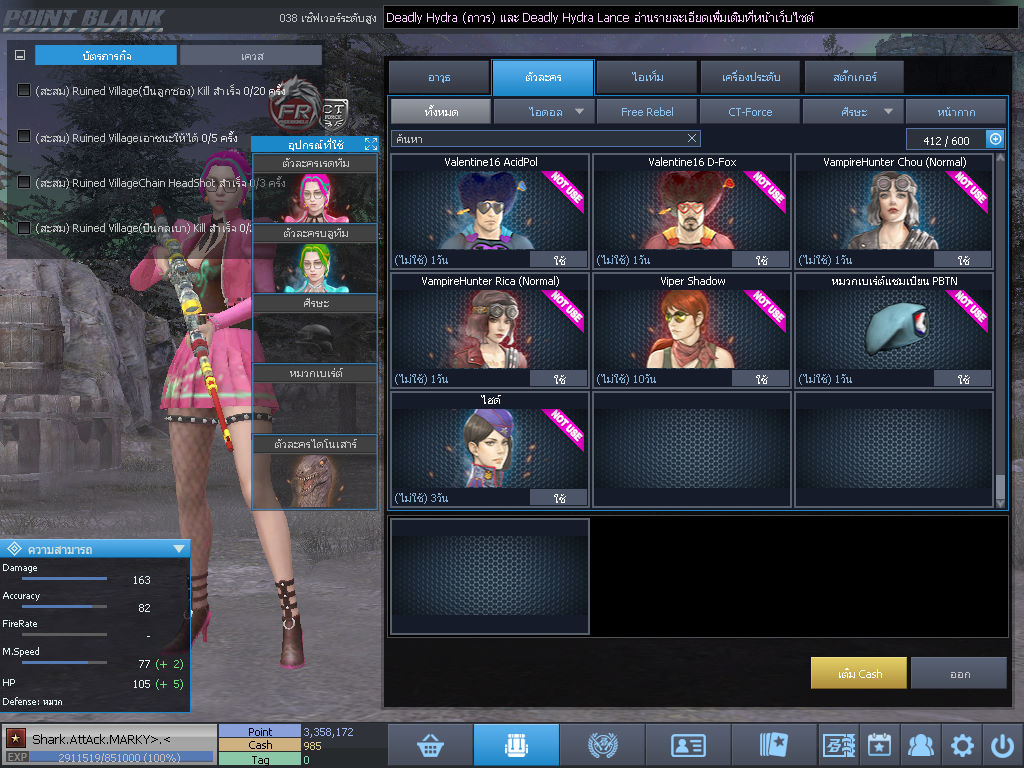
Task: Clear the search field with X
Action: pyautogui.click(x=692, y=138)
